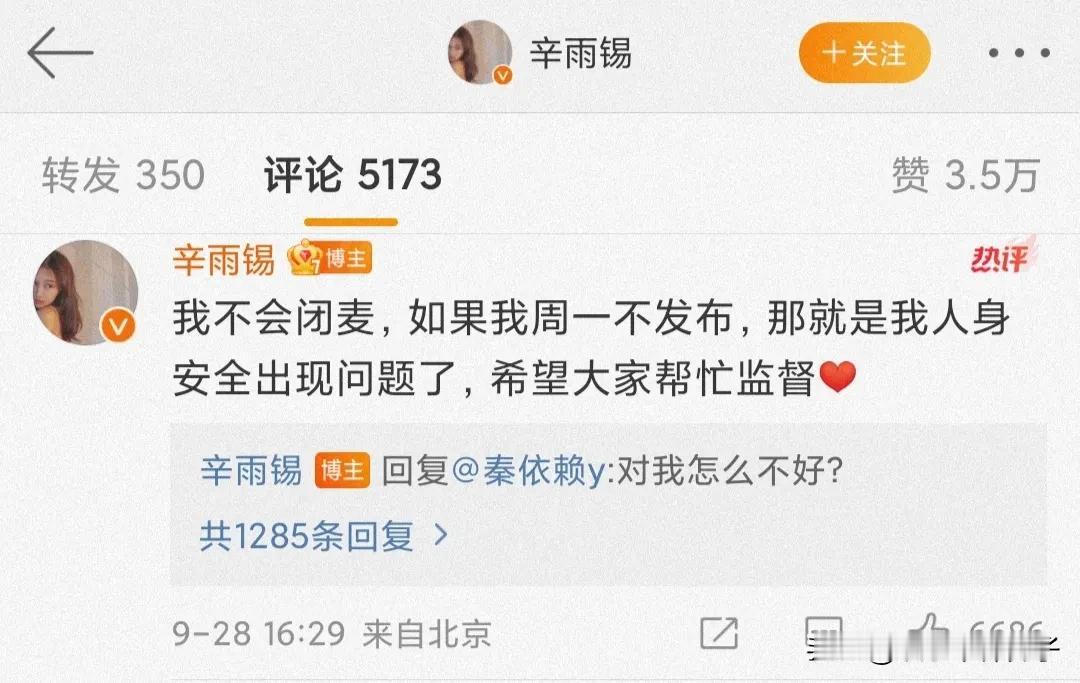Viewport: 1080px width, 683px height.
Task: Tap the back arrow icon
Action: pos(60,52)
